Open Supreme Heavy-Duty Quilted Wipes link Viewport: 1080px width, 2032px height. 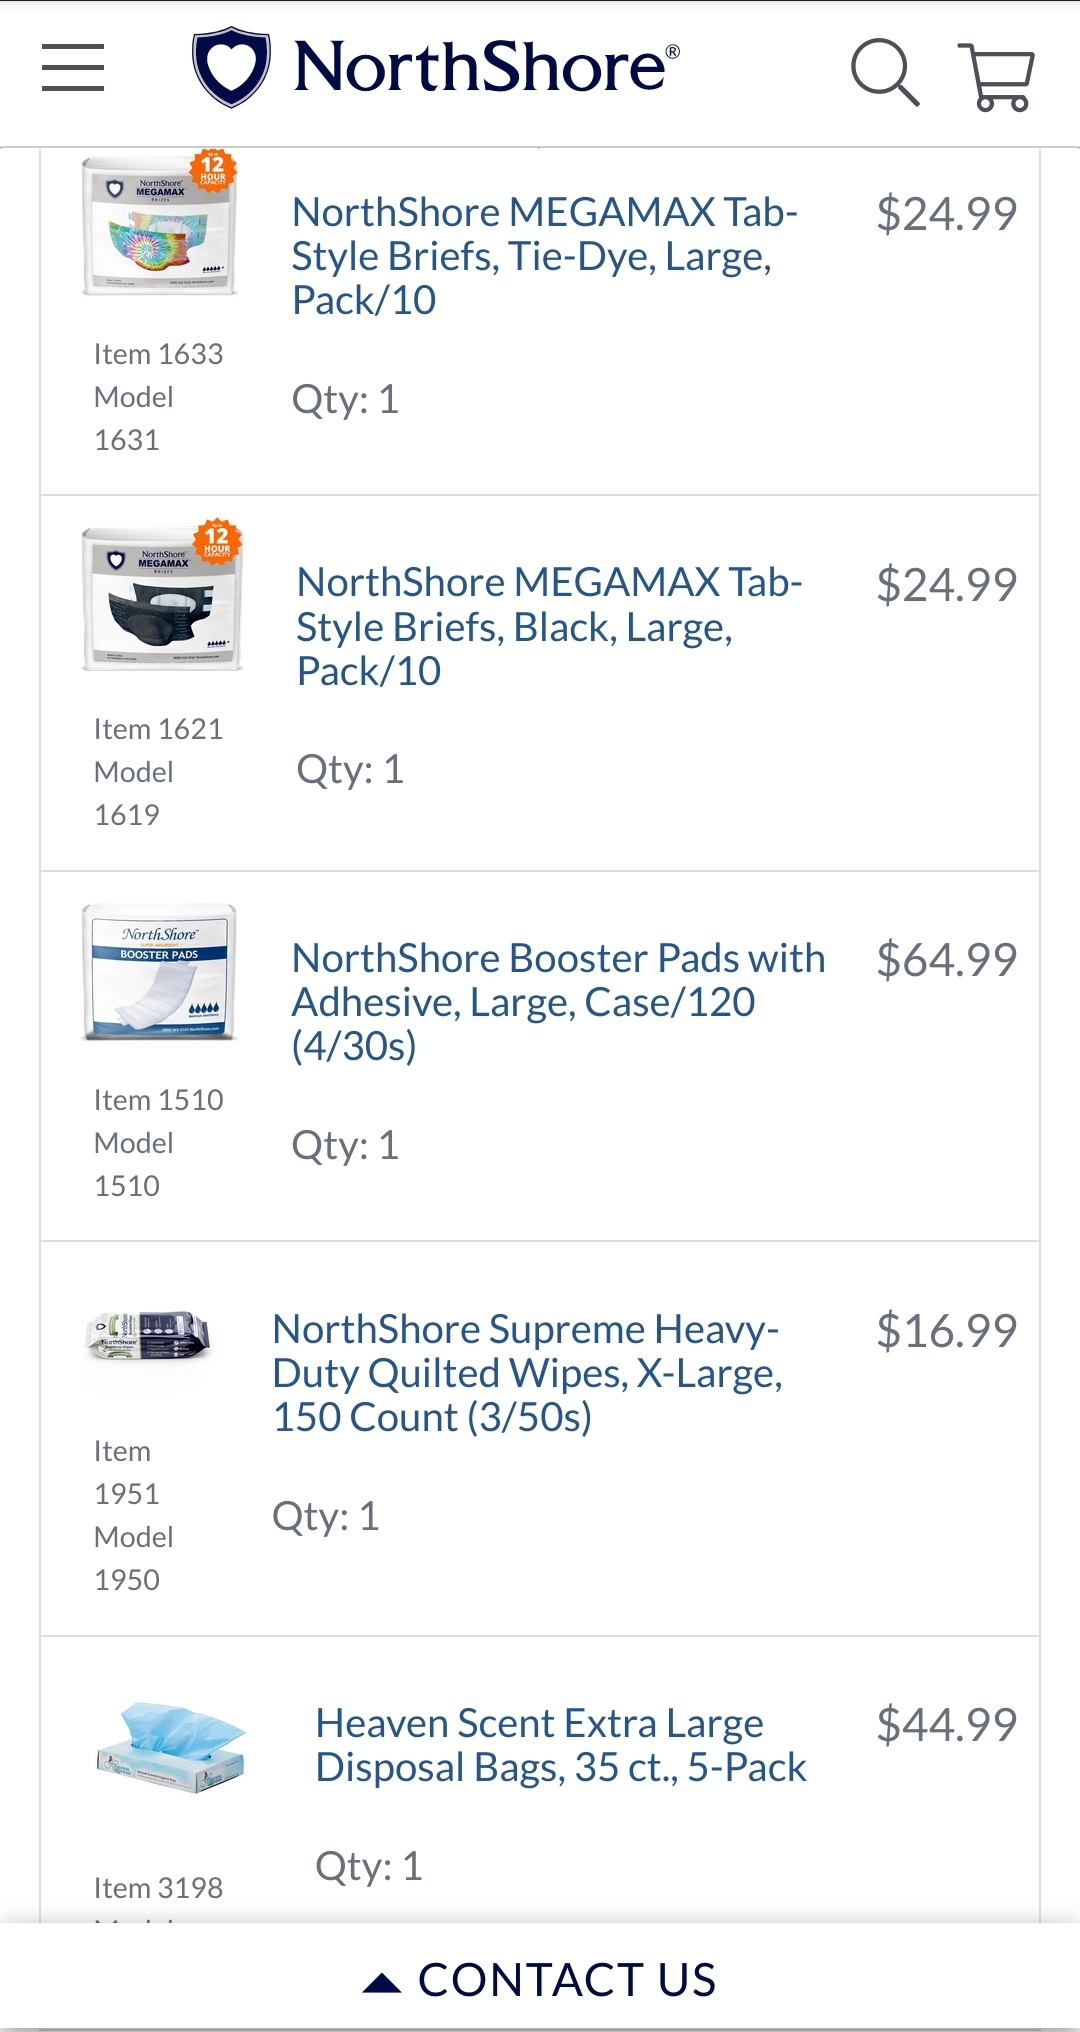click(527, 1373)
